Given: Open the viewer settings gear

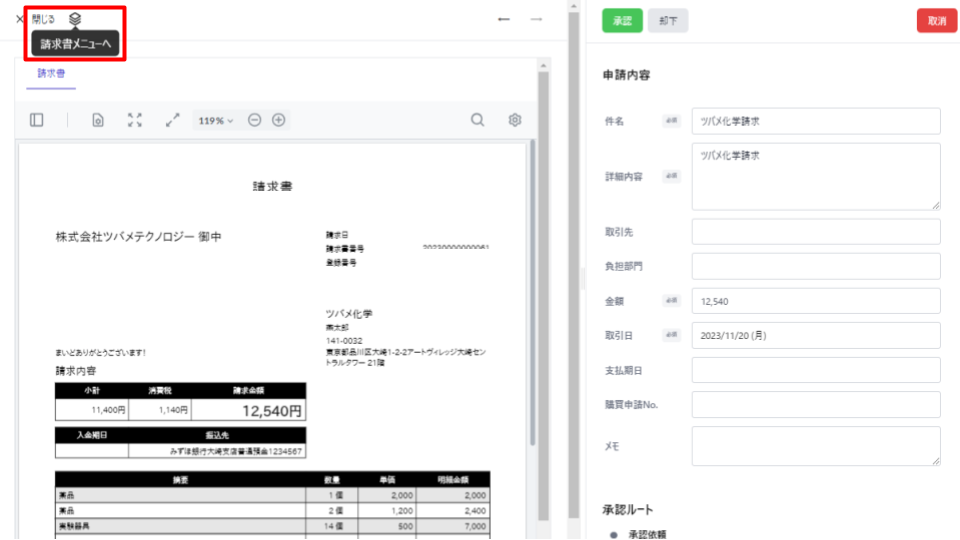Looking at the screenshot, I should [515, 120].
